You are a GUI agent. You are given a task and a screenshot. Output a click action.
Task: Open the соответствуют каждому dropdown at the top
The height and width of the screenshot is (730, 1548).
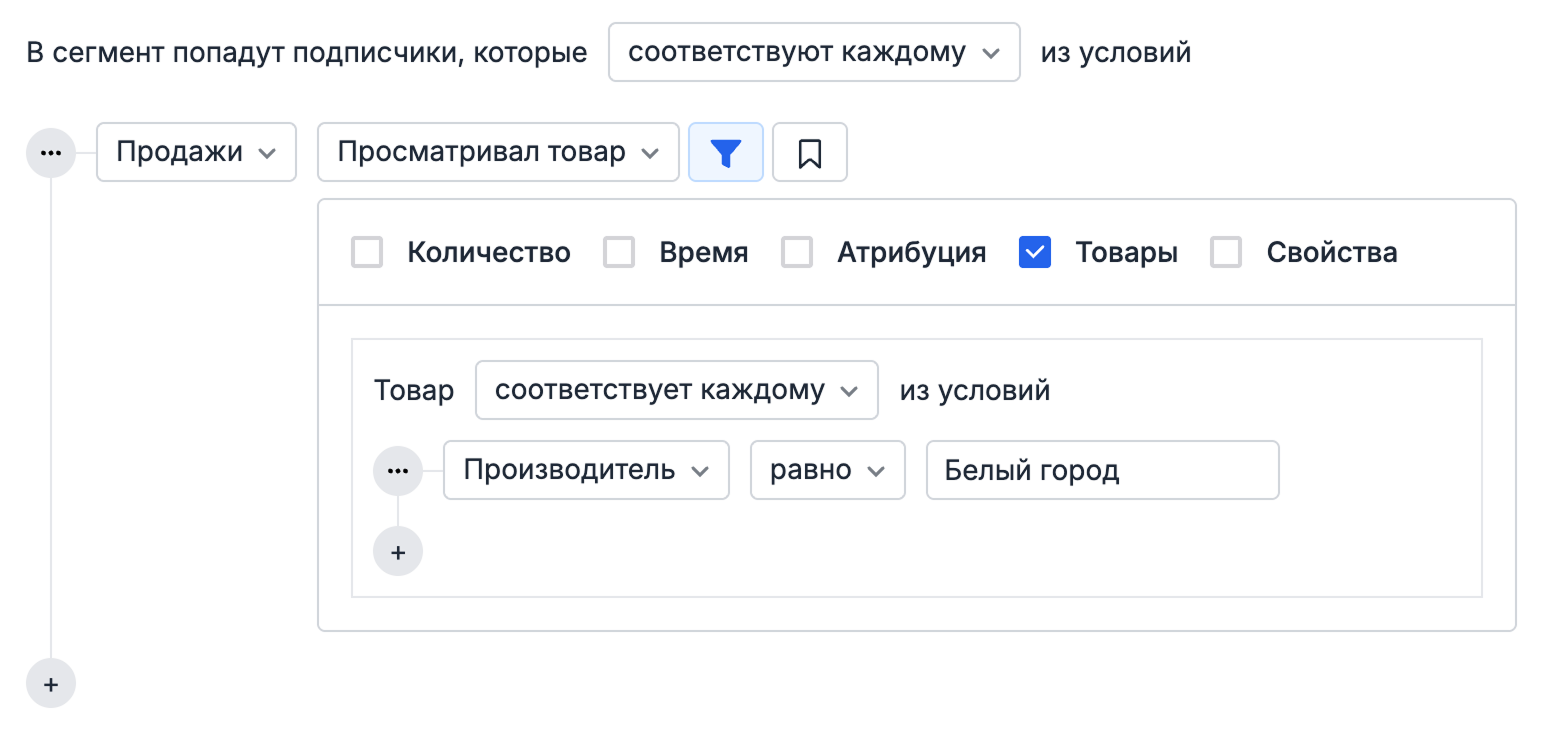[813, 52]
